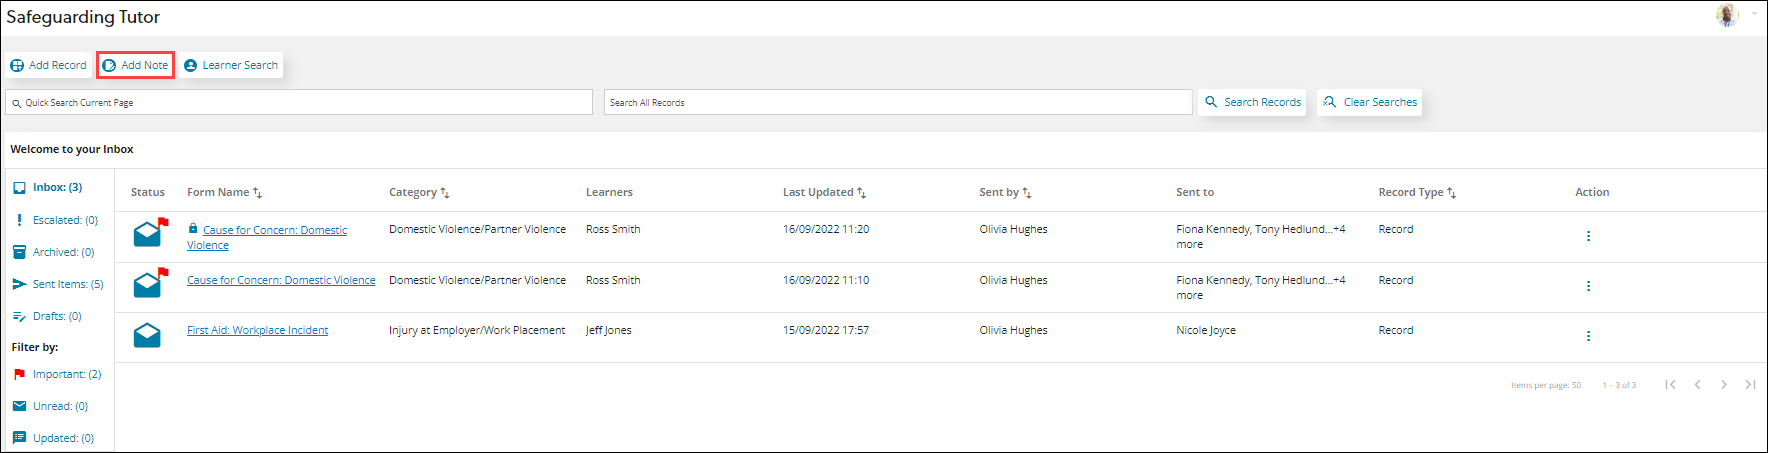Viewport: 1768px width, 453px height.
Task: Show the Sent Items folder
Action: point(67,284)
